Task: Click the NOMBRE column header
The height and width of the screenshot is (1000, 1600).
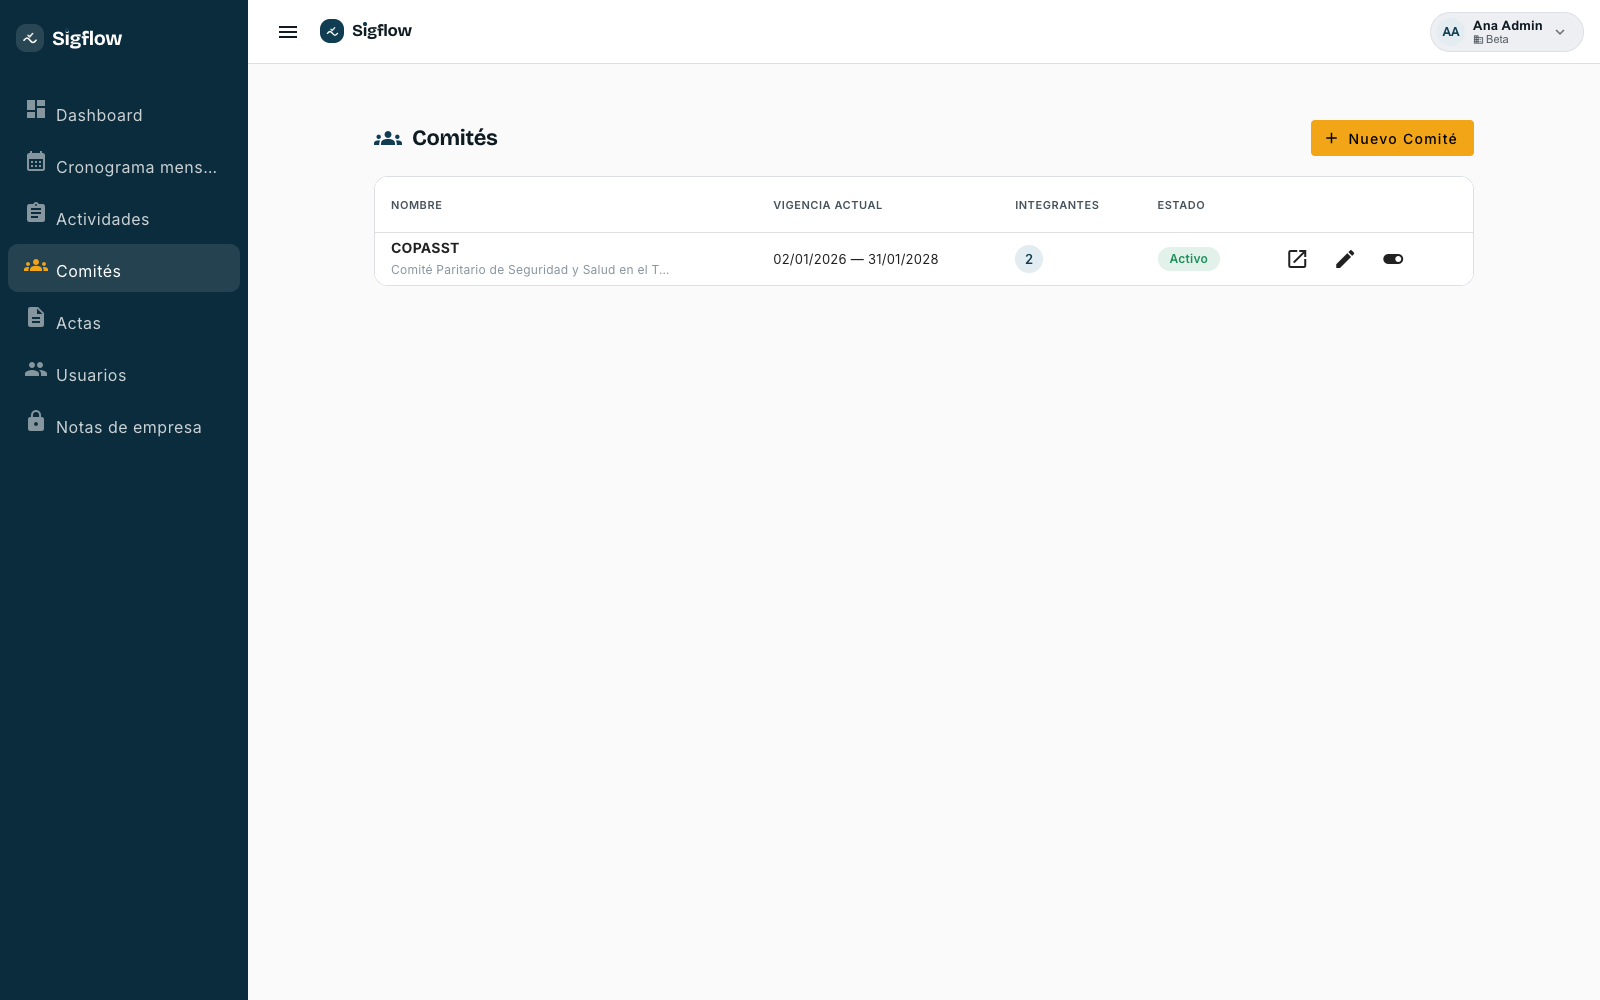Action: point(416,205)
